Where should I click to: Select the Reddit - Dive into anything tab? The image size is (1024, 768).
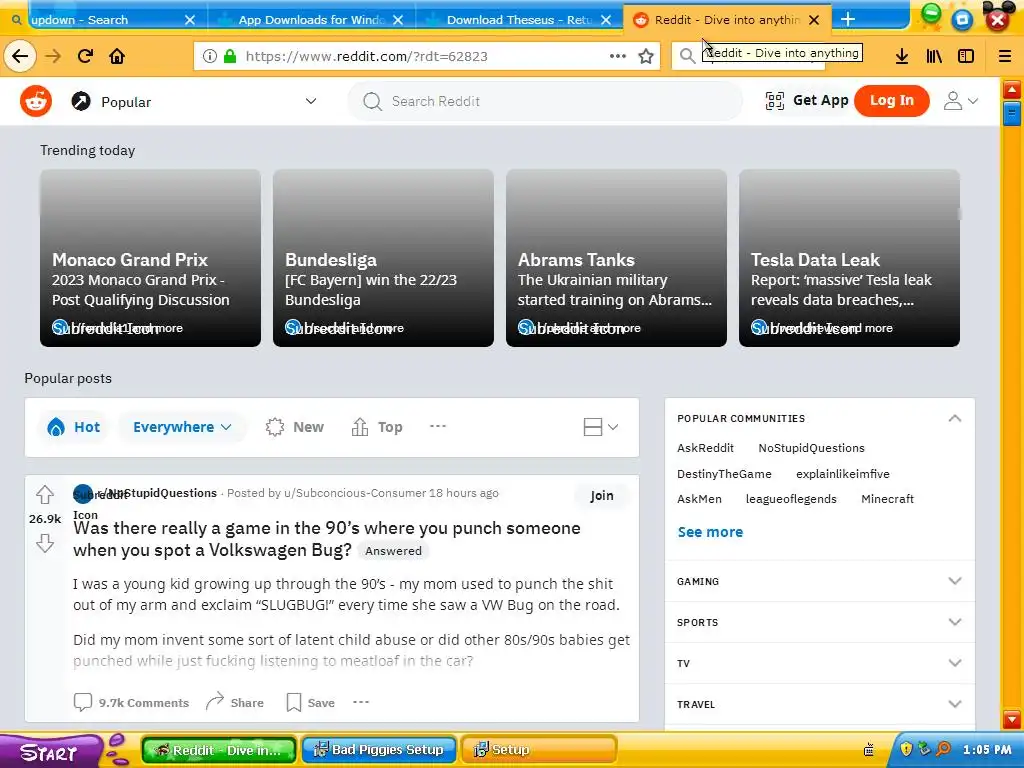pyautogui.click(x=727, y=20)
